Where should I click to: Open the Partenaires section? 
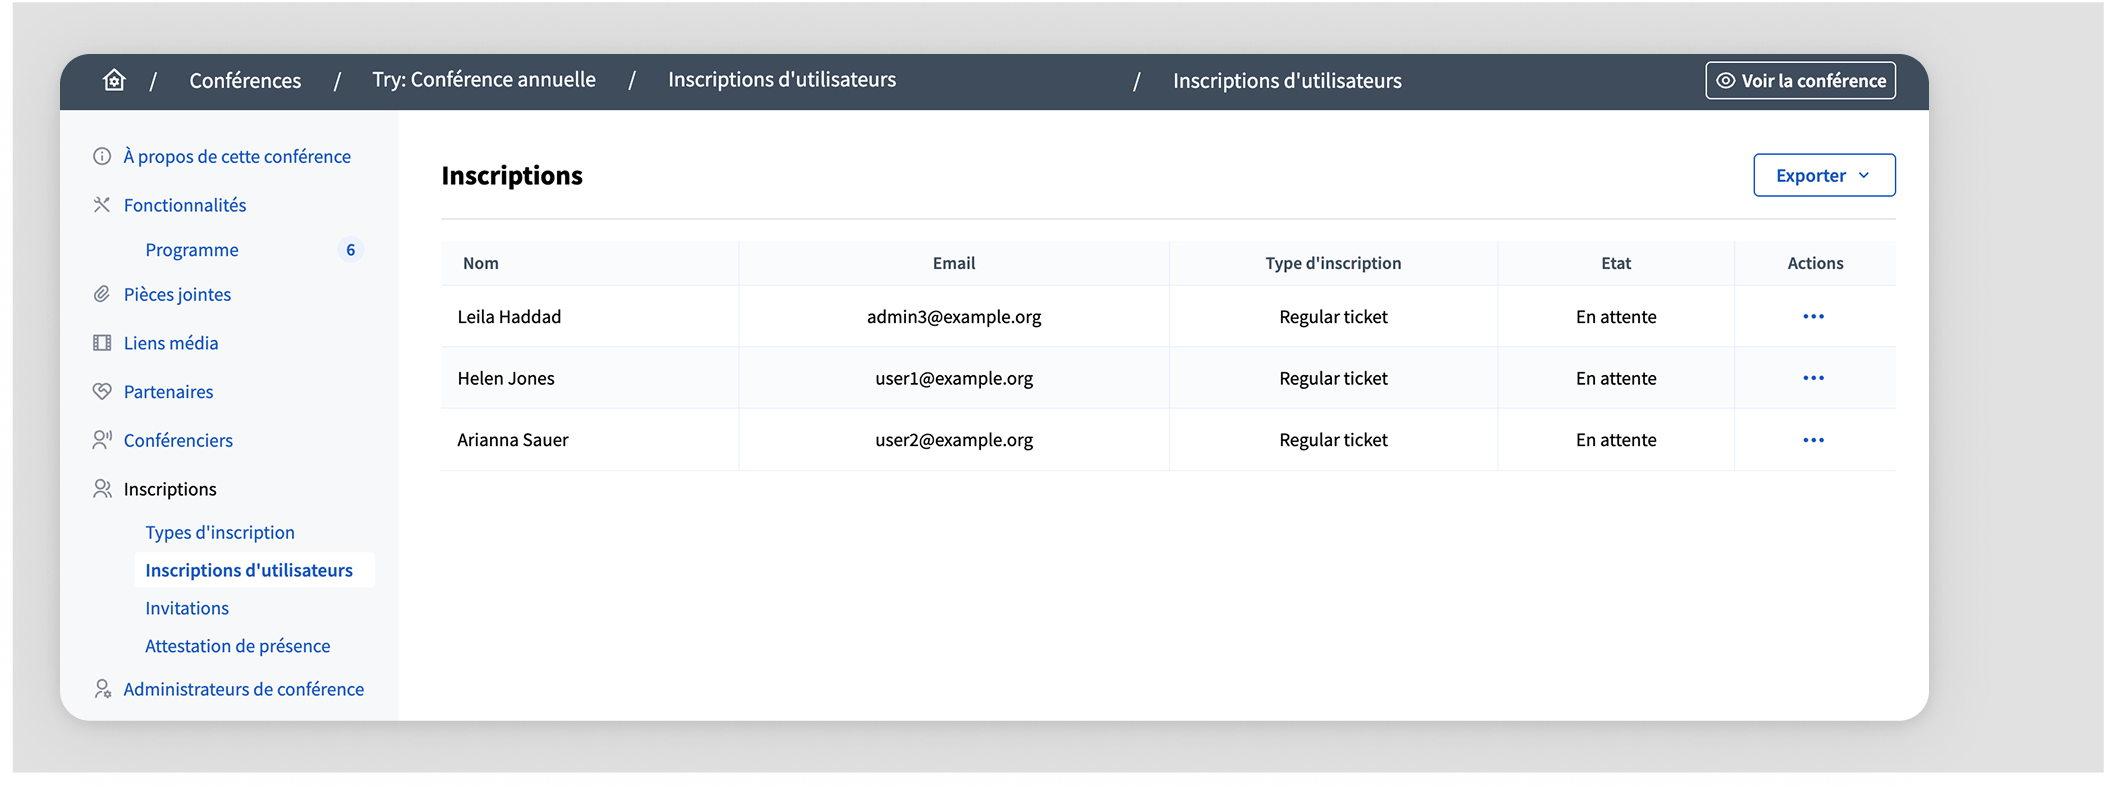pos(168,391)
